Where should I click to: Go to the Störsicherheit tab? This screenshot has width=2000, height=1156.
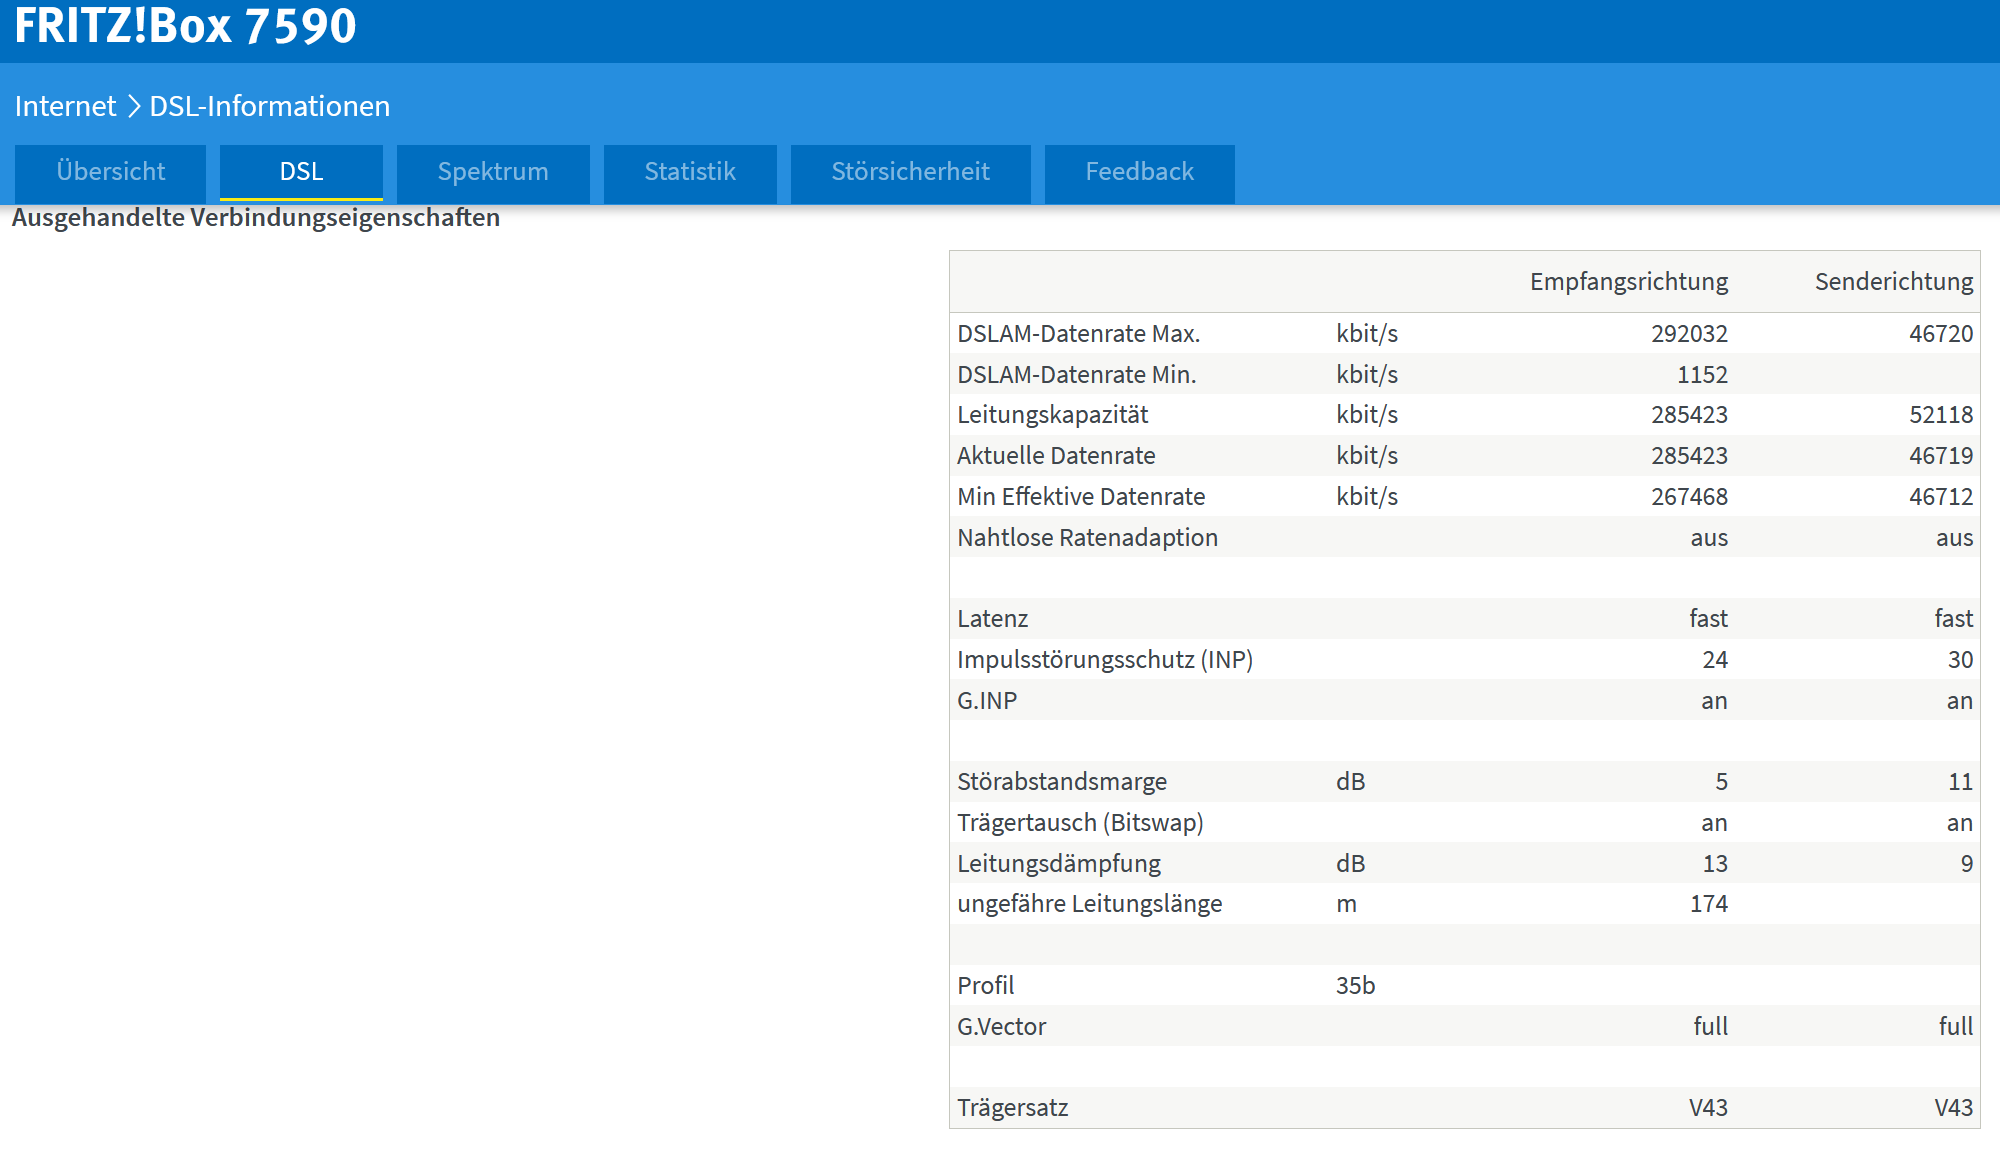point(910,172)
